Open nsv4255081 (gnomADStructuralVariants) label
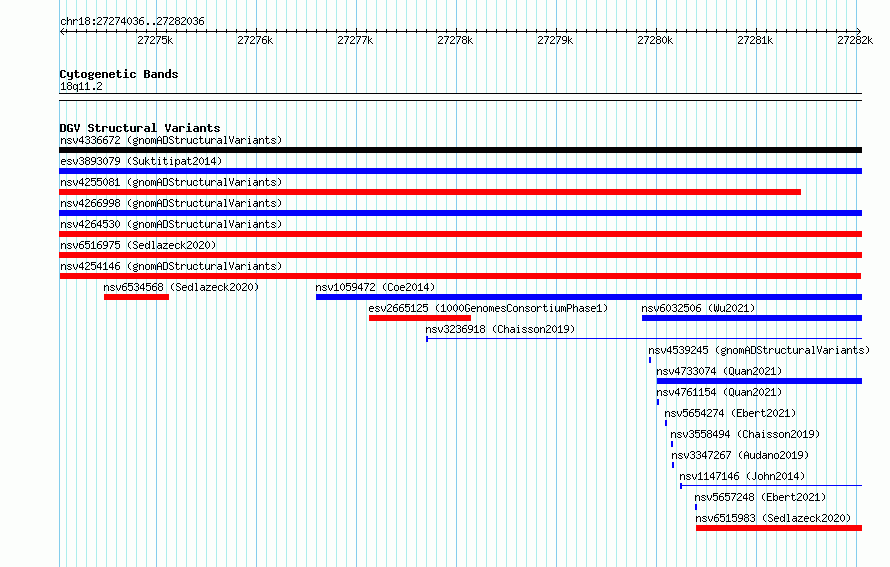Viewport: 890px width, 567px height. pyautogui.click(x=171, y=182)
